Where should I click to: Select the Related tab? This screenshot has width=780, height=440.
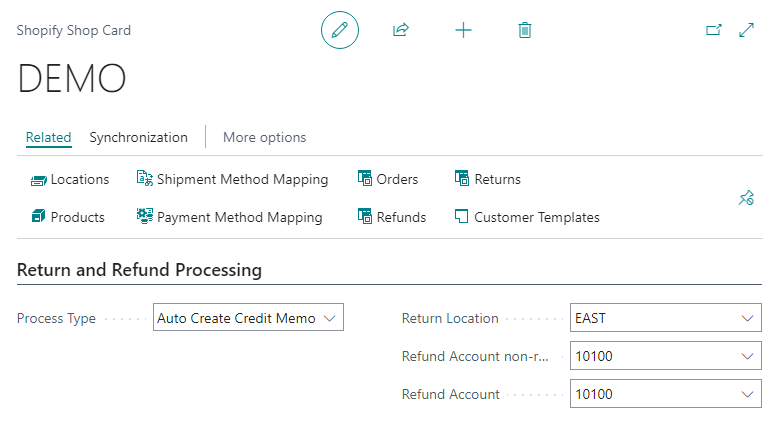click(48, 137)
